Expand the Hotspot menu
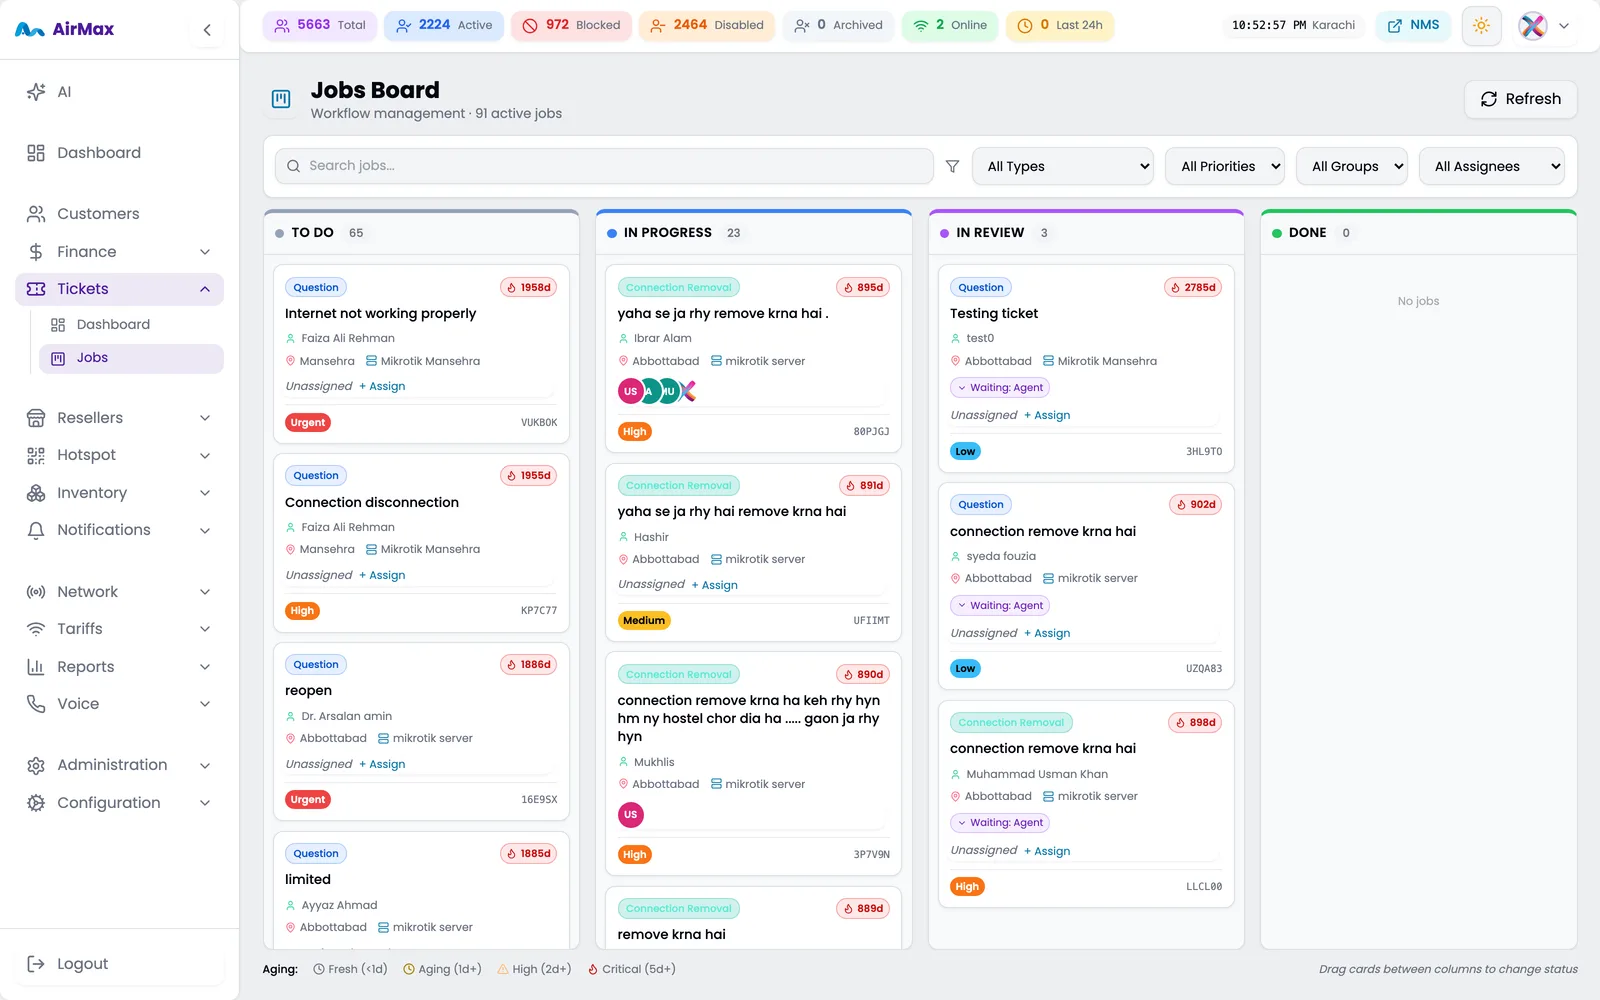The image size is (1600, 1000). pos(120,455)
